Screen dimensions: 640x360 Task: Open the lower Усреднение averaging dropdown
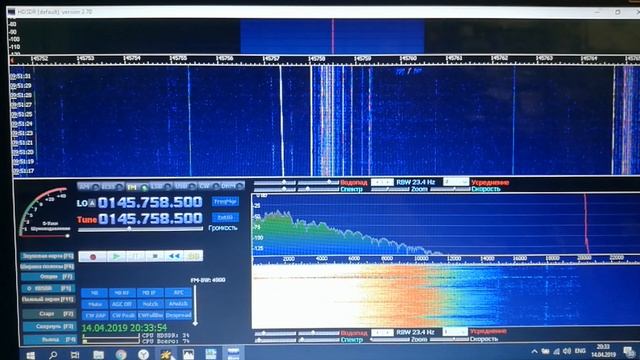[x=455, y=332]
